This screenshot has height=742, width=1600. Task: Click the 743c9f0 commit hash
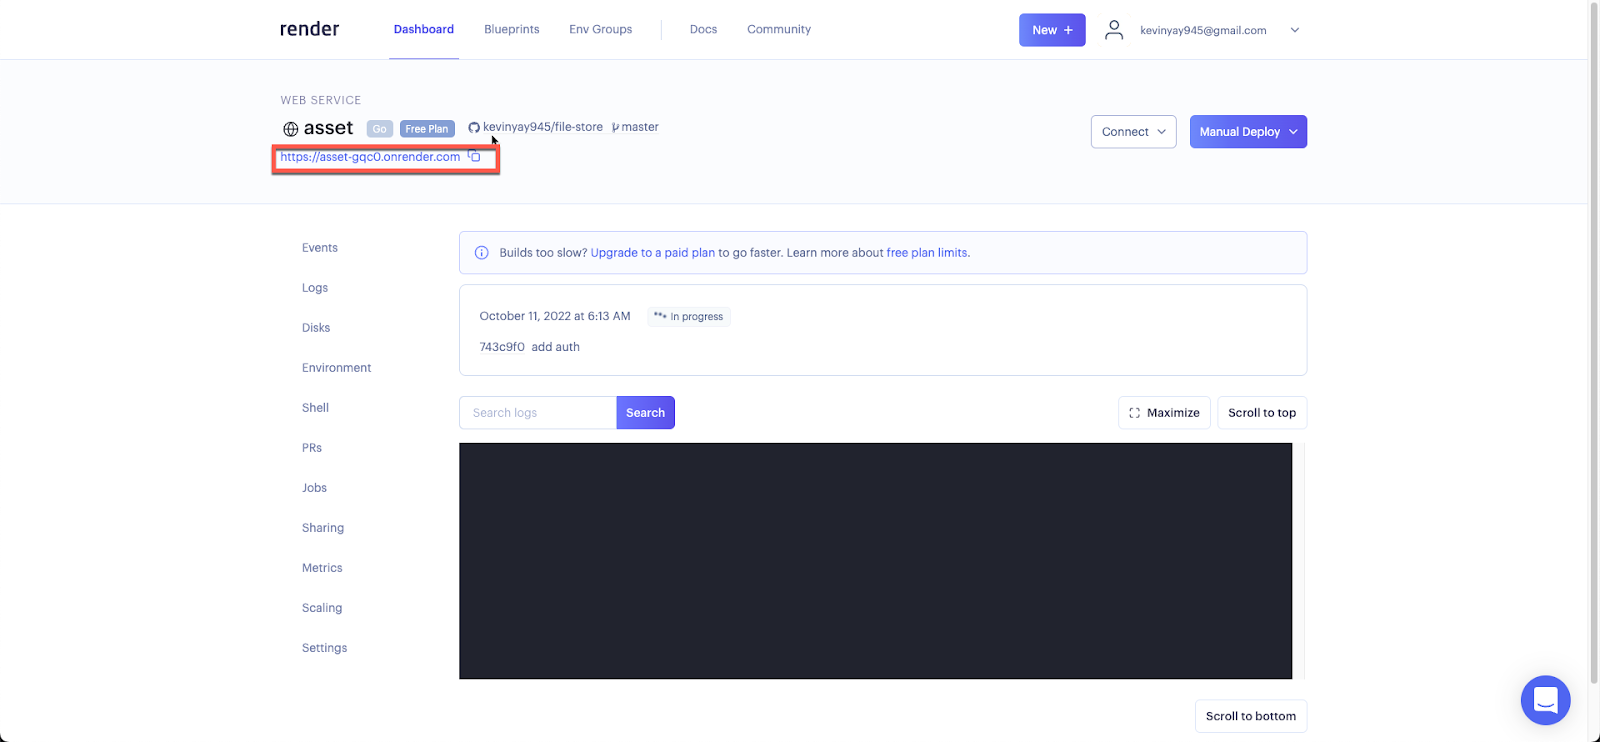tap(502, 347)
